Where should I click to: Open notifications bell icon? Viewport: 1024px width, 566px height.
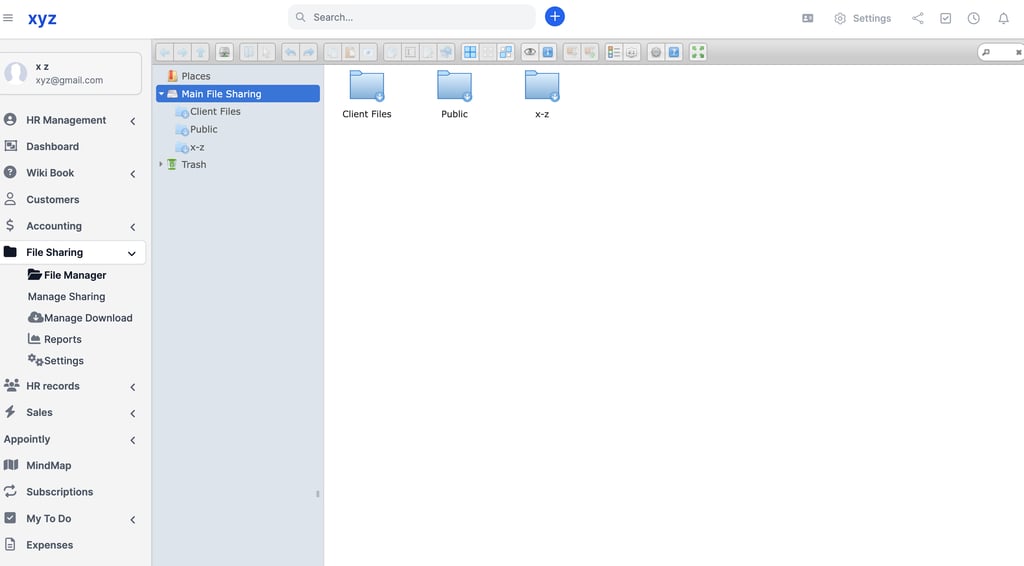tap(1004, 18)
